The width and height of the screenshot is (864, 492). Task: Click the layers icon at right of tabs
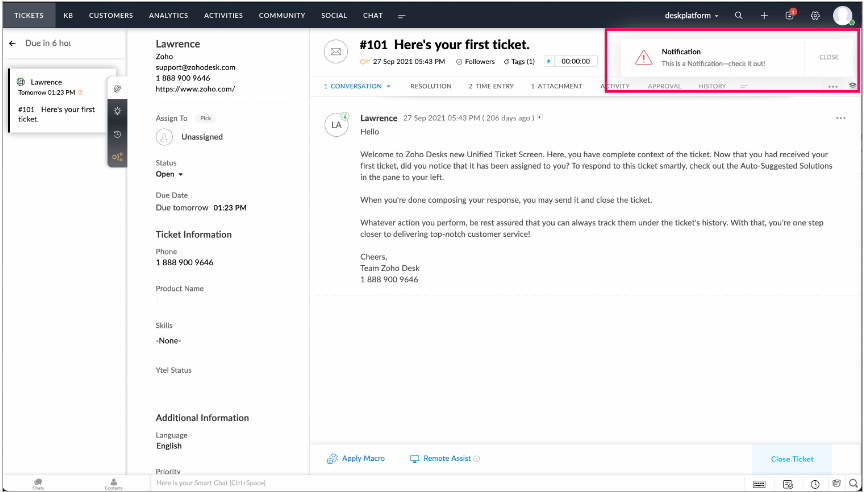(853, 86)
